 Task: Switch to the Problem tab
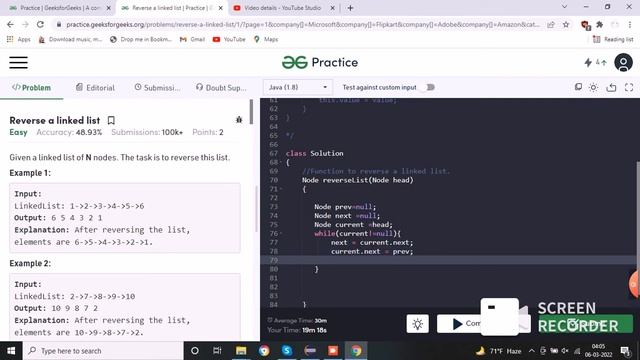click(31, 88)
